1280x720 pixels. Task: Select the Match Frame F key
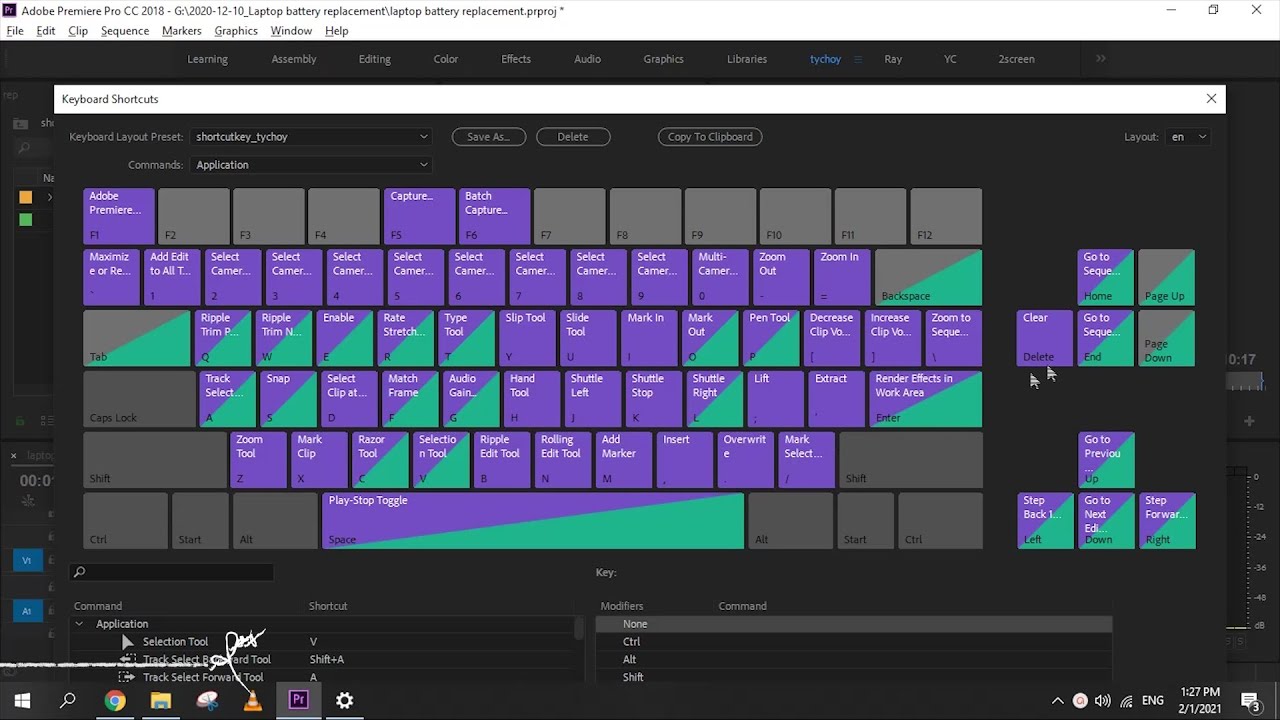[x=410, y=399]
